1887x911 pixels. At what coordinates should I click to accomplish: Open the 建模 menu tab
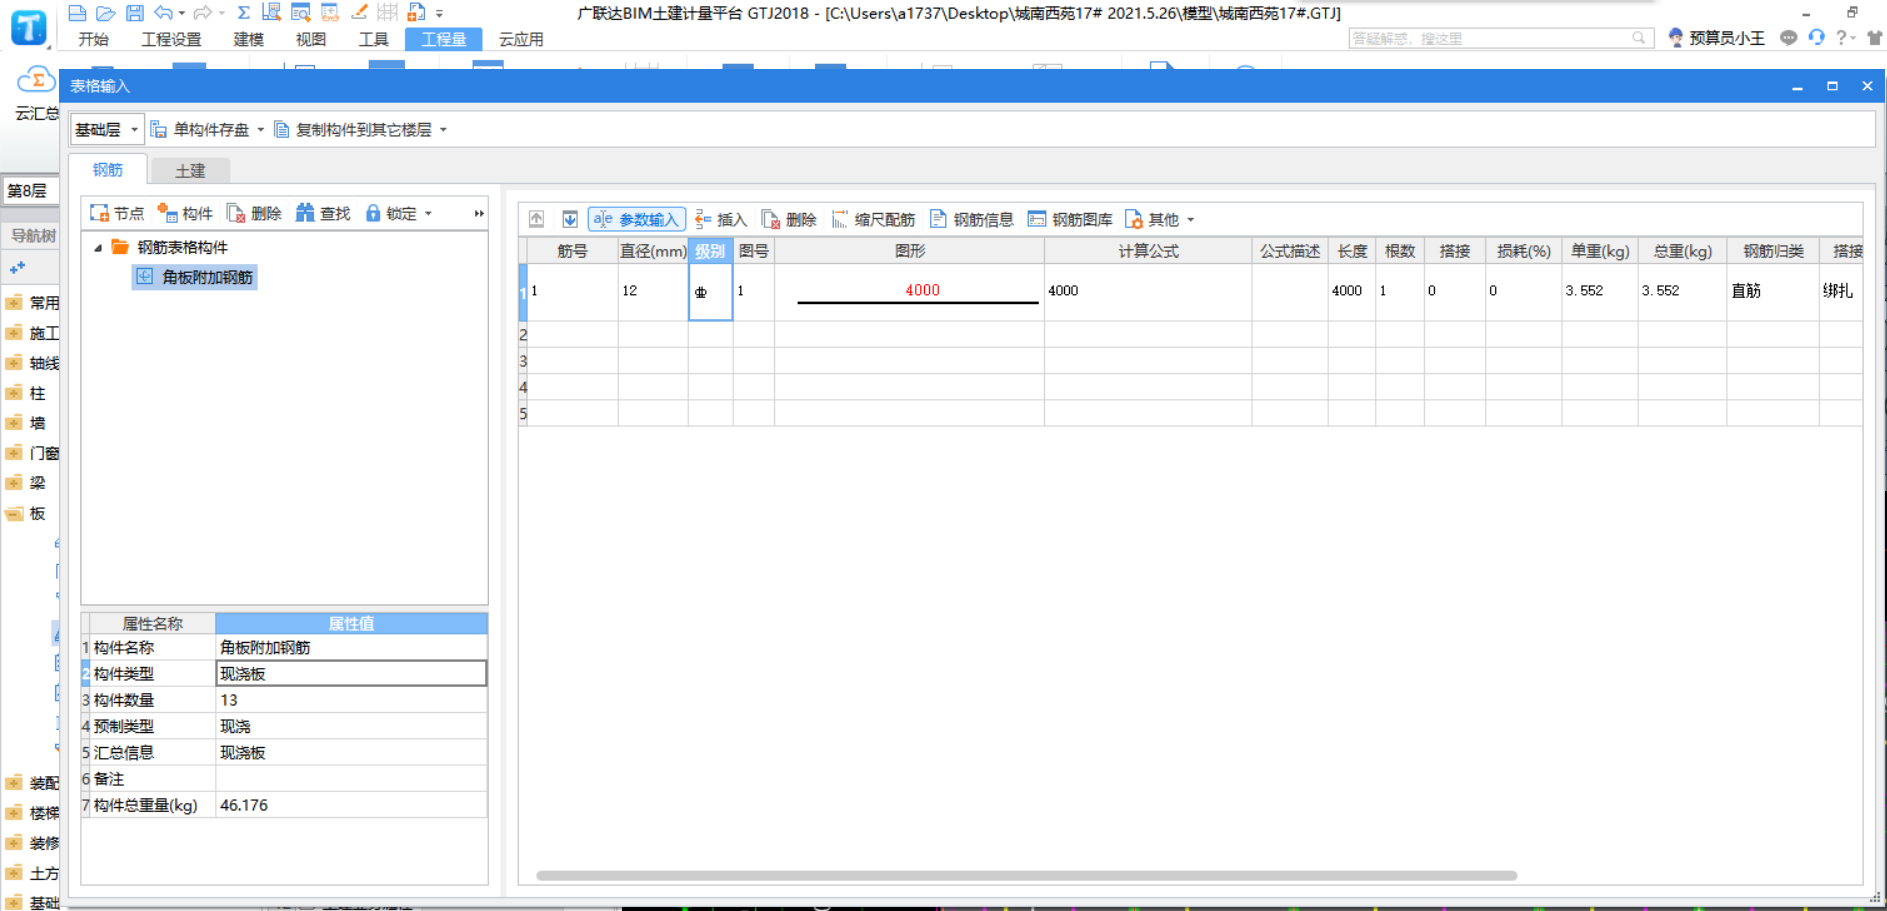coord(248,39)
